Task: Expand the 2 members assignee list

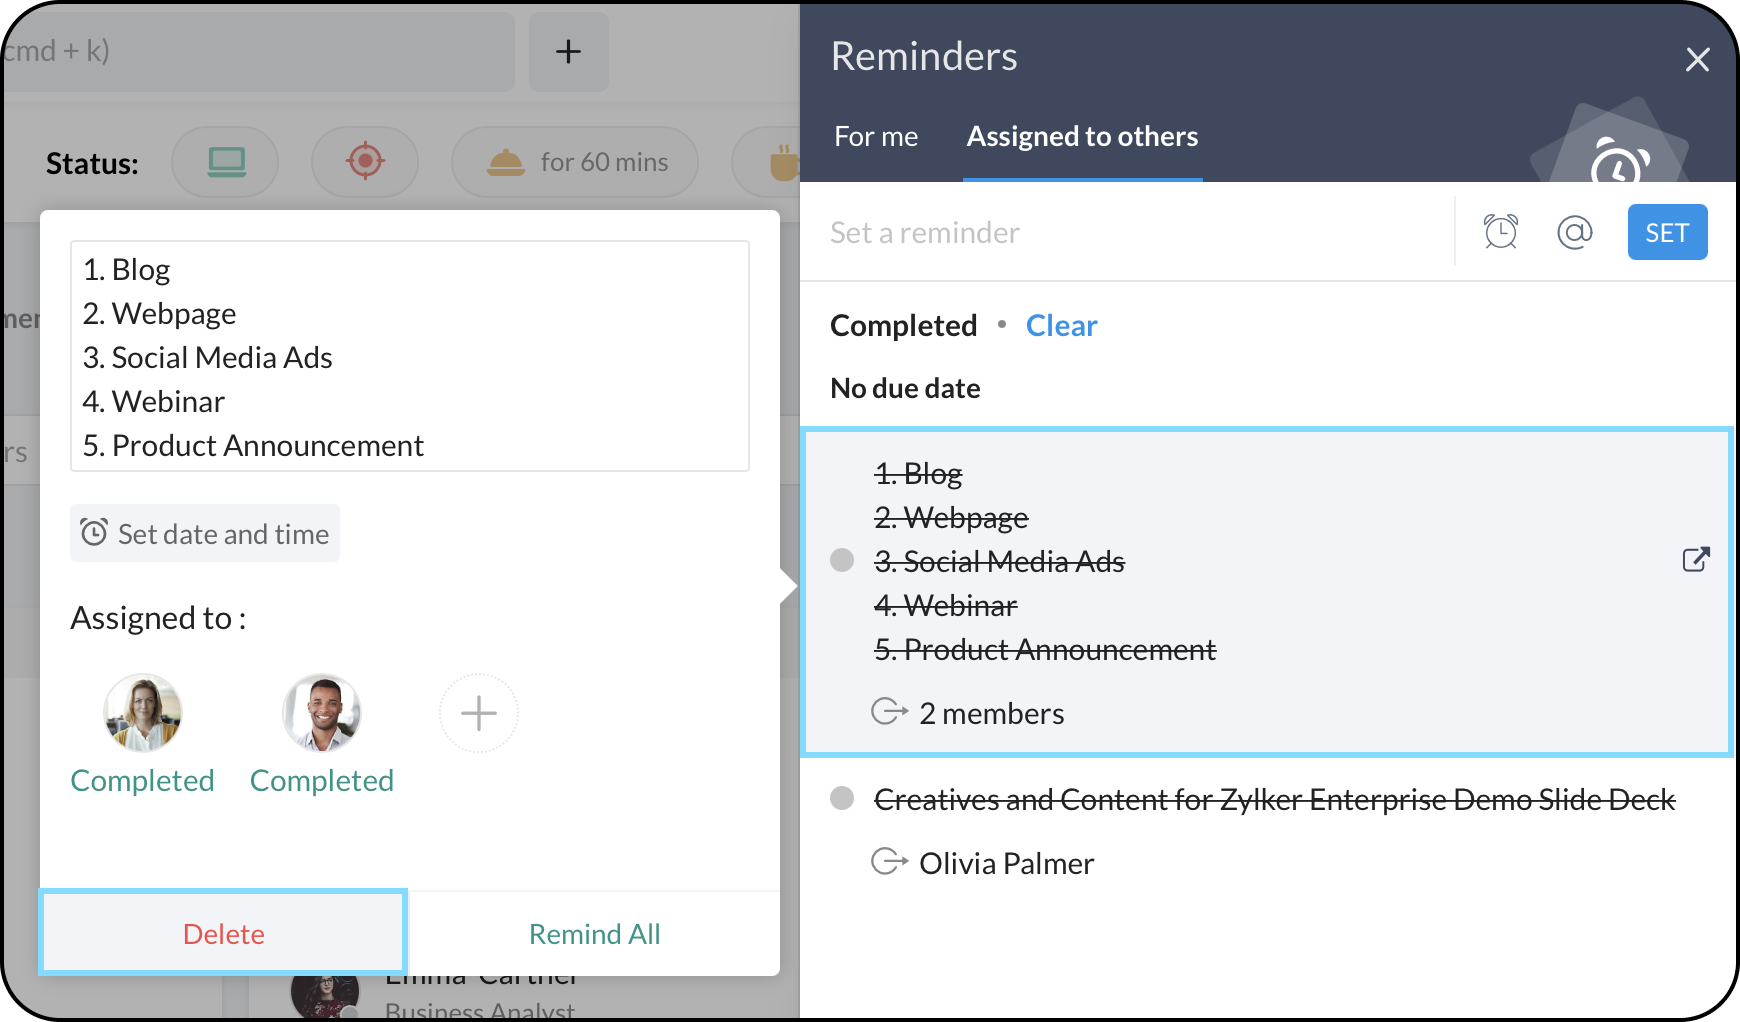Action: (990, 713)
